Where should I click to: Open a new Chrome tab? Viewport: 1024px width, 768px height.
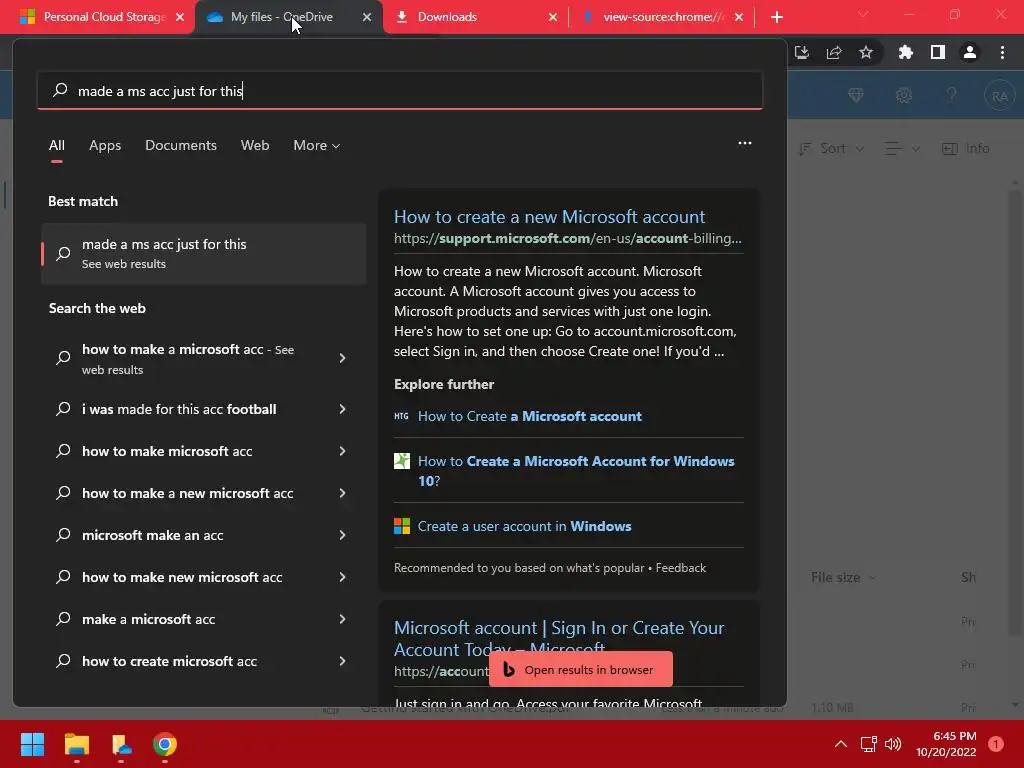pyautogui.click(x=776, y=17)
